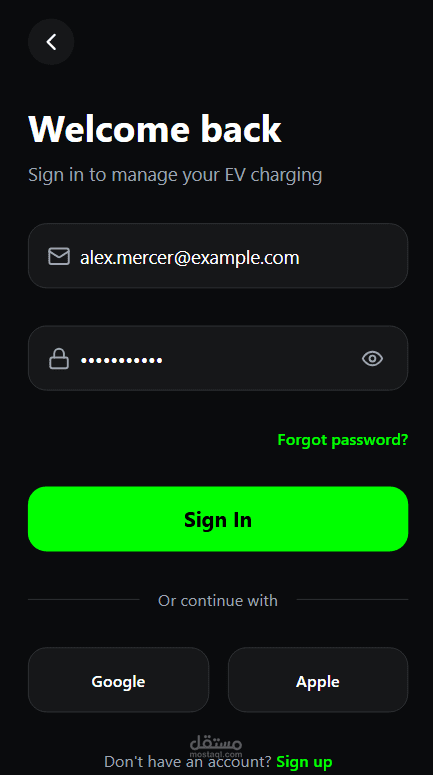Click the Don't have an account? text
This screenshot has height=775, width=433.
point(188,762)
